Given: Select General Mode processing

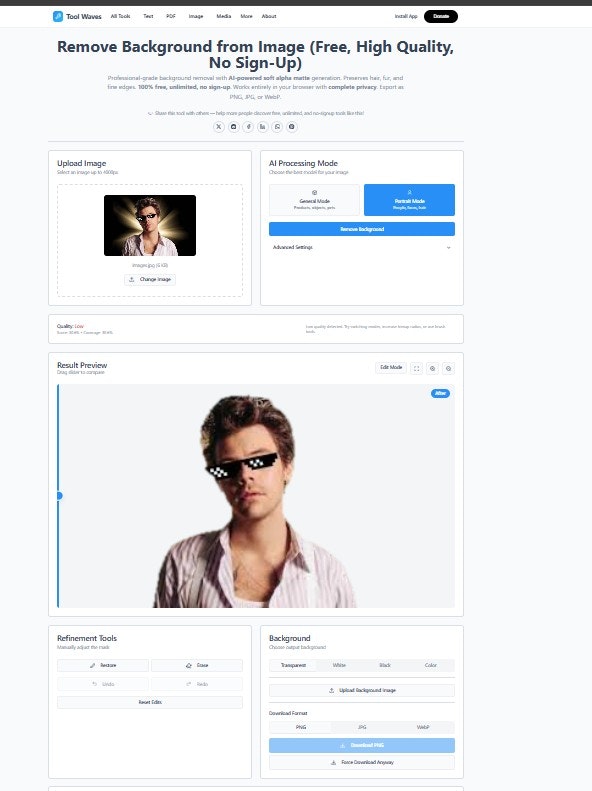Looking at the screenshot, I should pos(314,200).
